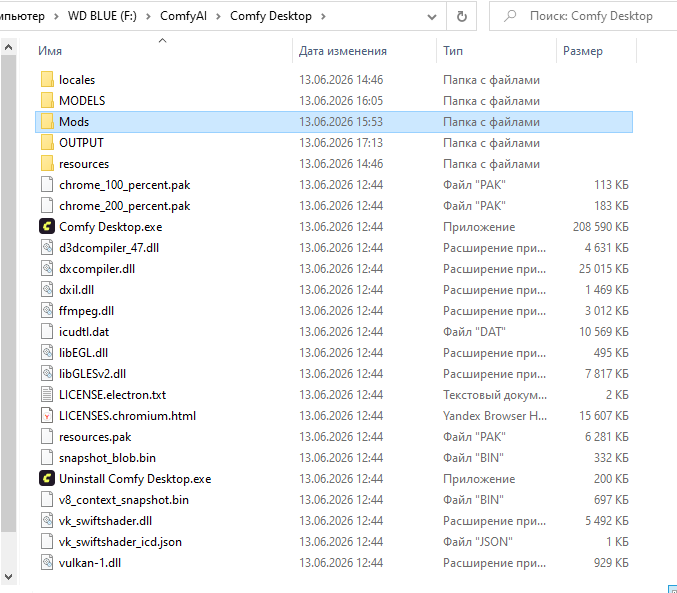This screenshot has height=593, width=677.
Task: Sort by Имя column header
Action: [162, 51]
